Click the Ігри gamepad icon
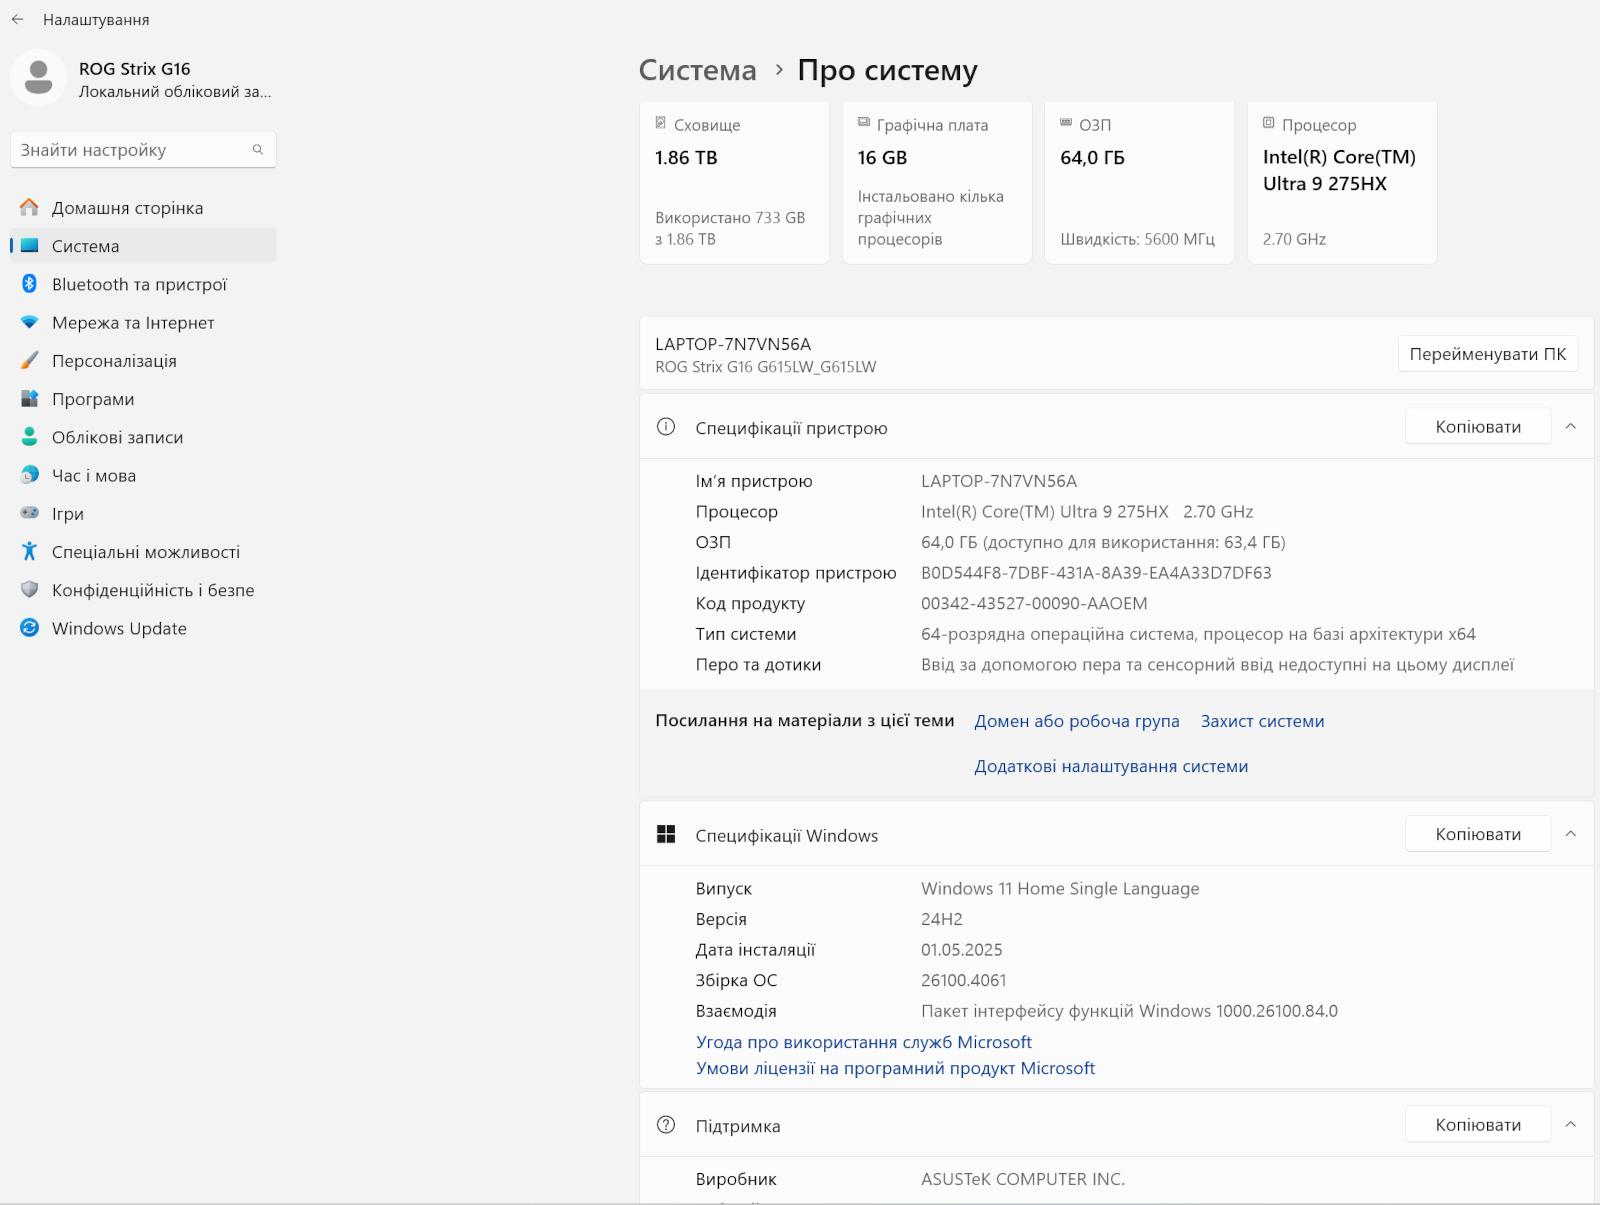 click(x=29, y=513)
